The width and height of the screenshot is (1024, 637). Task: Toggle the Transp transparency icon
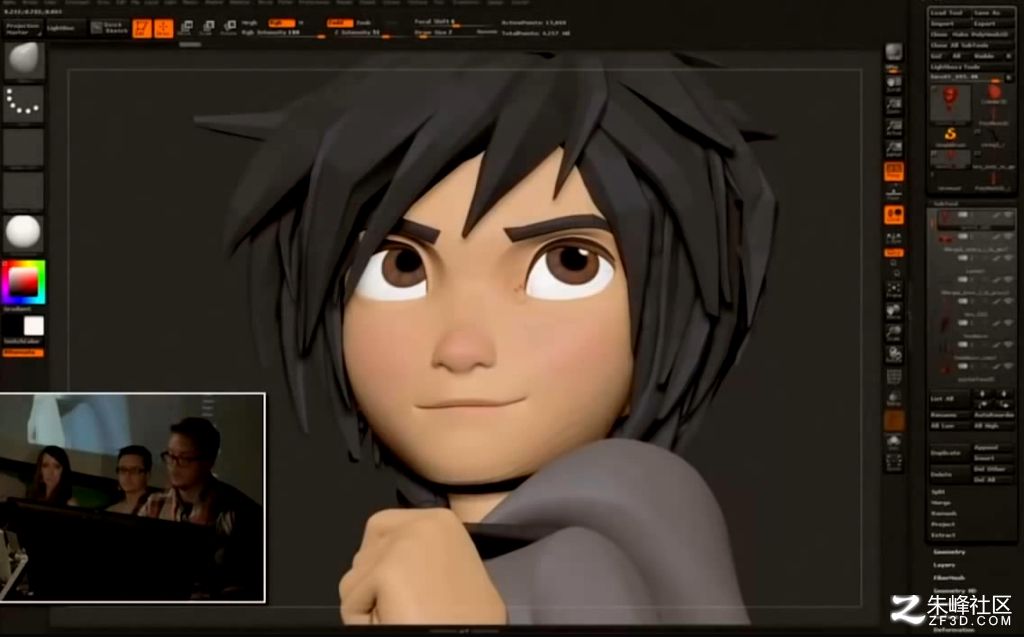click(893, 399)
